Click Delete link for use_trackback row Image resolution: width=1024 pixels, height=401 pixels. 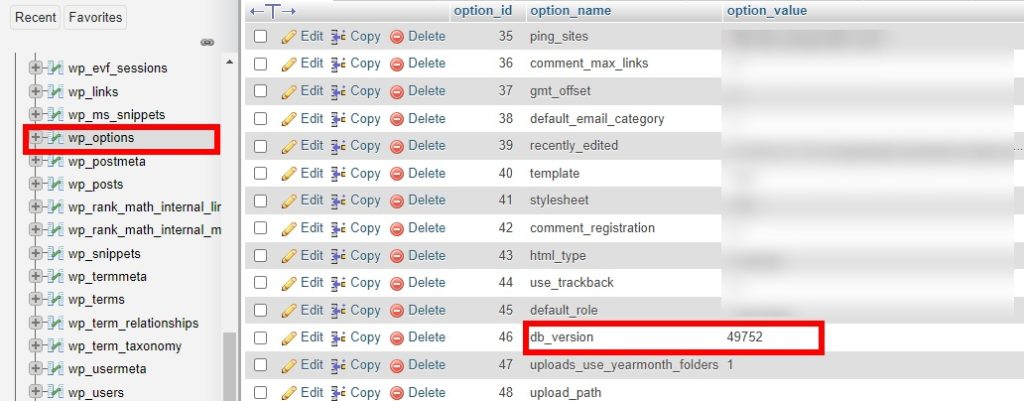coord(427,283)
